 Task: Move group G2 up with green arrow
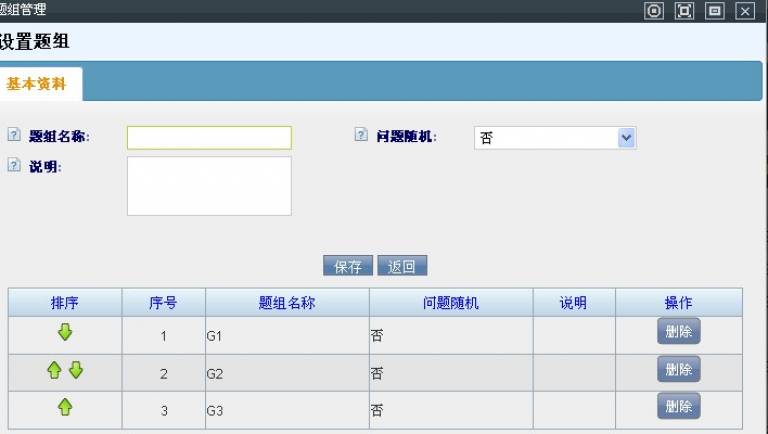55,370
